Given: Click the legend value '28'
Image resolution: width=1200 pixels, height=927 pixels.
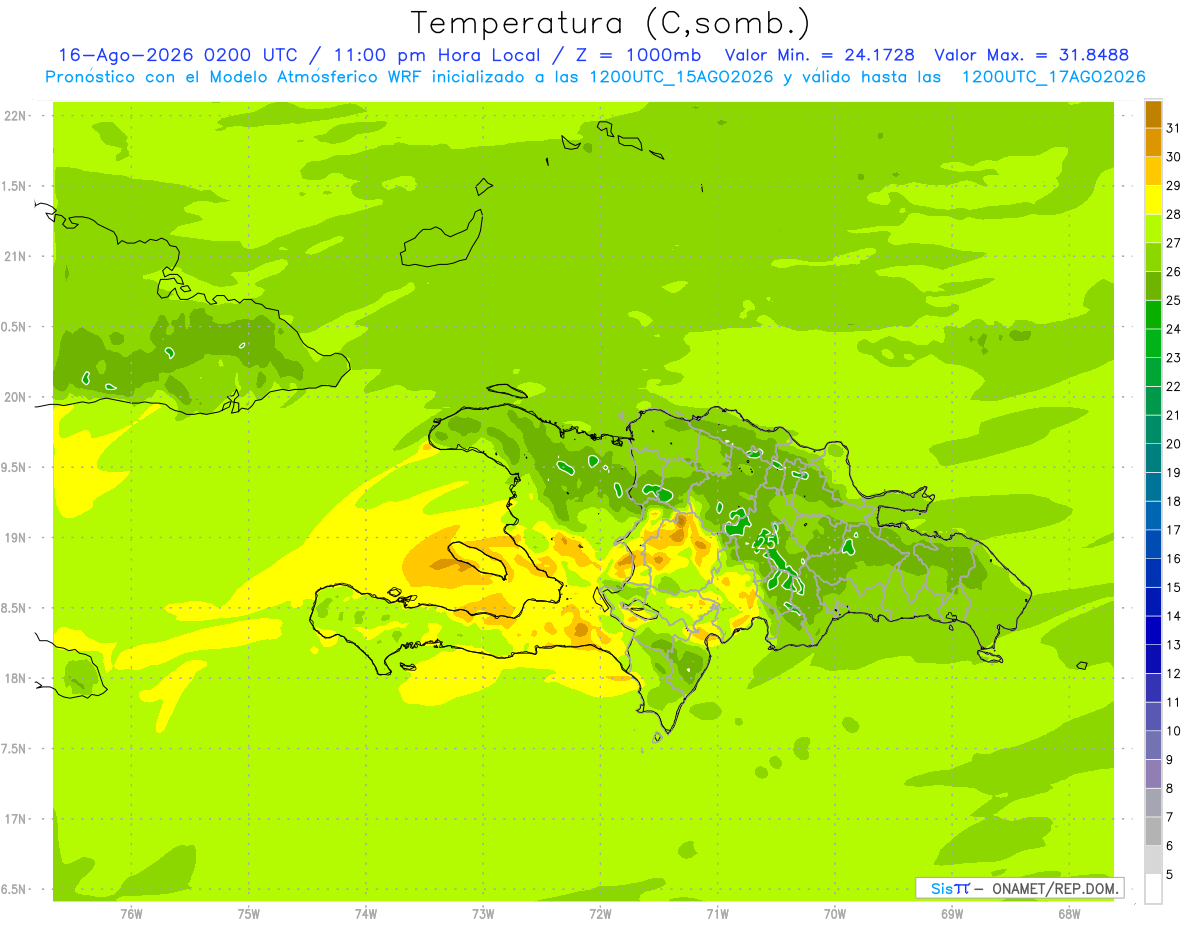Looking at the screenshot, I should coord(1174,214).
